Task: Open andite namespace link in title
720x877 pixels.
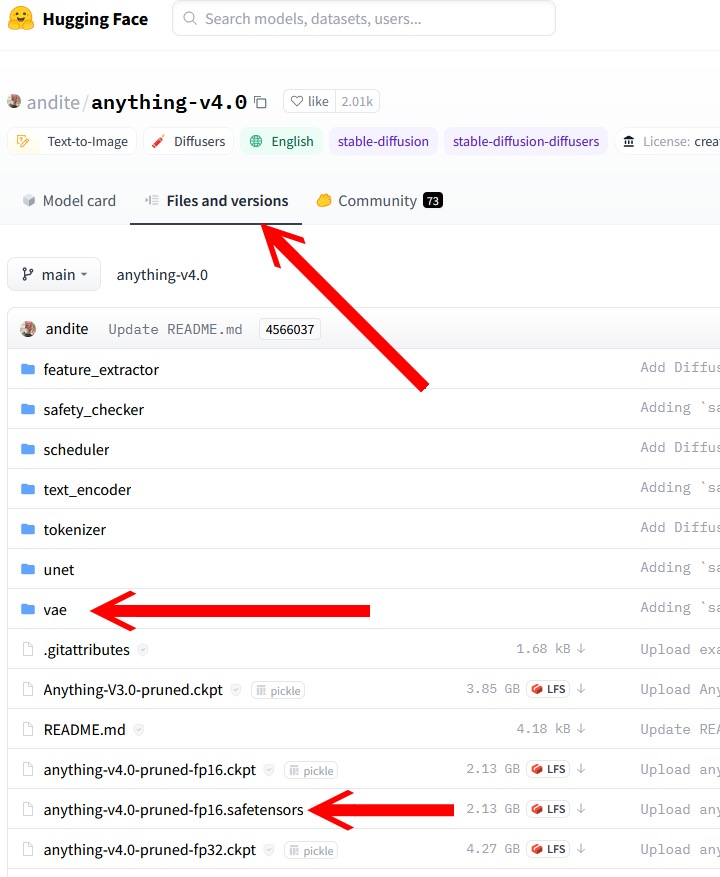Action: pos(53,102)
